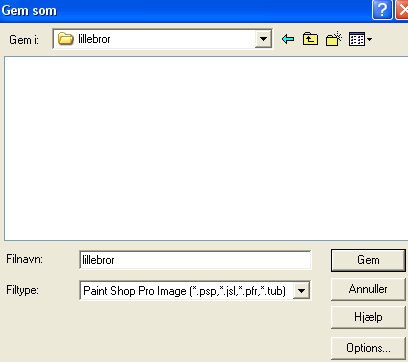Open the Options... dialog
The width and height of the screenshot is (408, 362).
368,348
